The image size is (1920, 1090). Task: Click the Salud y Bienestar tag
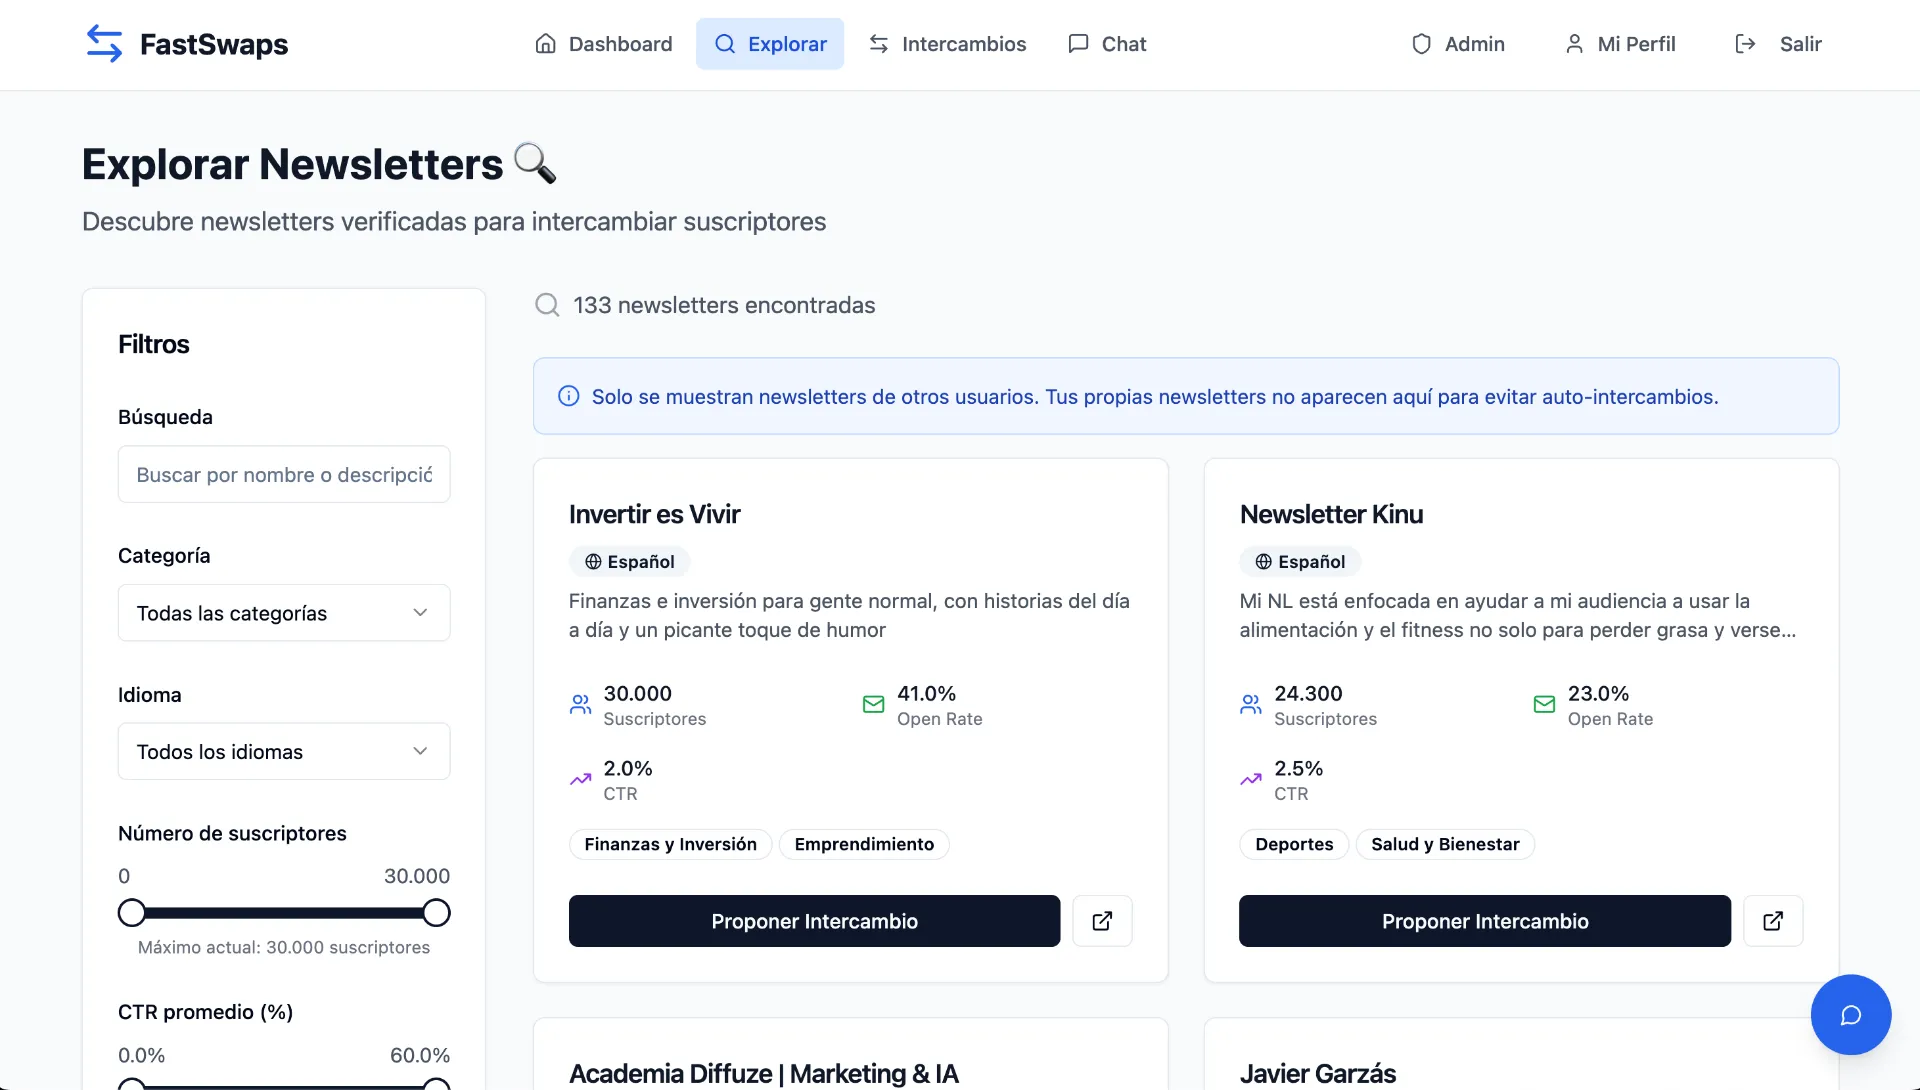[x=1445, y=844]
